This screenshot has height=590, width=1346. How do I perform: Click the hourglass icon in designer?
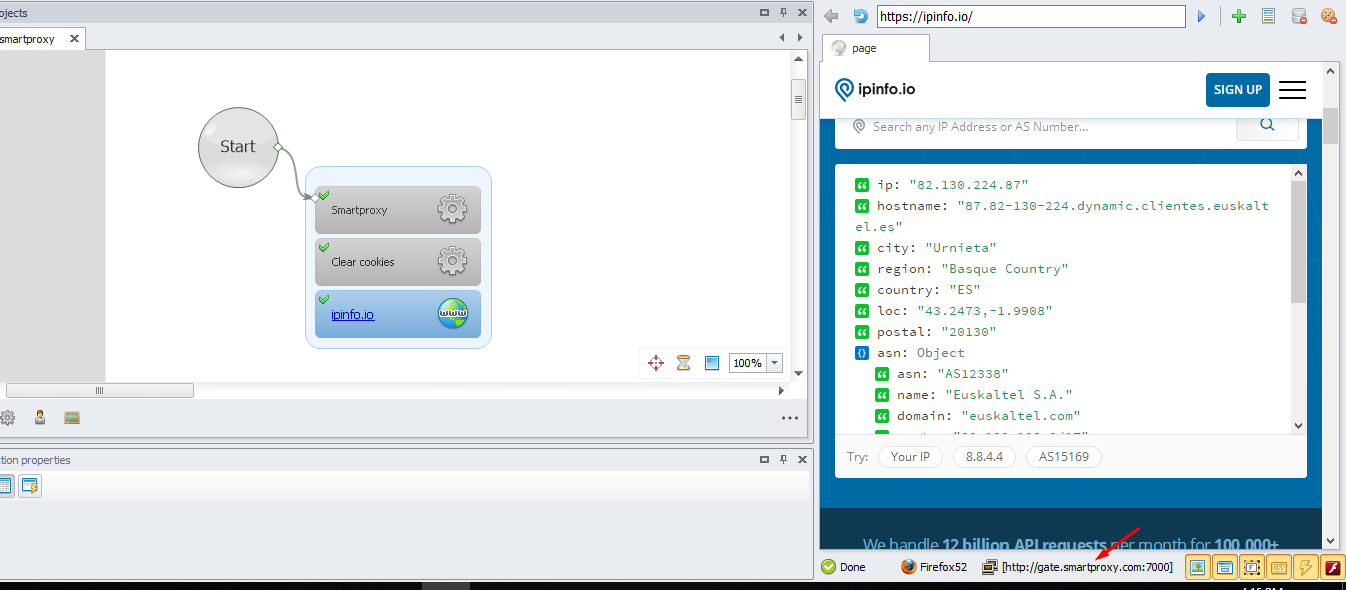[684, 363]
